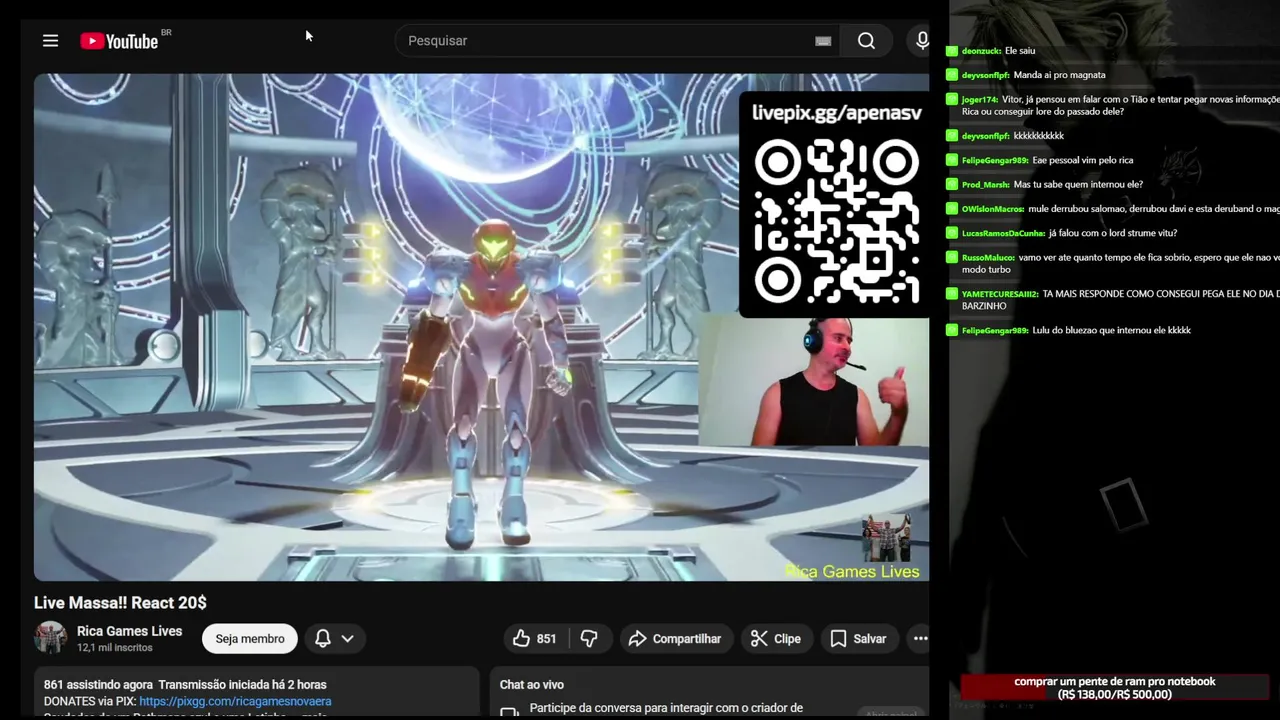
Task: Click deonzuck's chat message 'Ele saiu'
Action: (x=1020, y=51)
